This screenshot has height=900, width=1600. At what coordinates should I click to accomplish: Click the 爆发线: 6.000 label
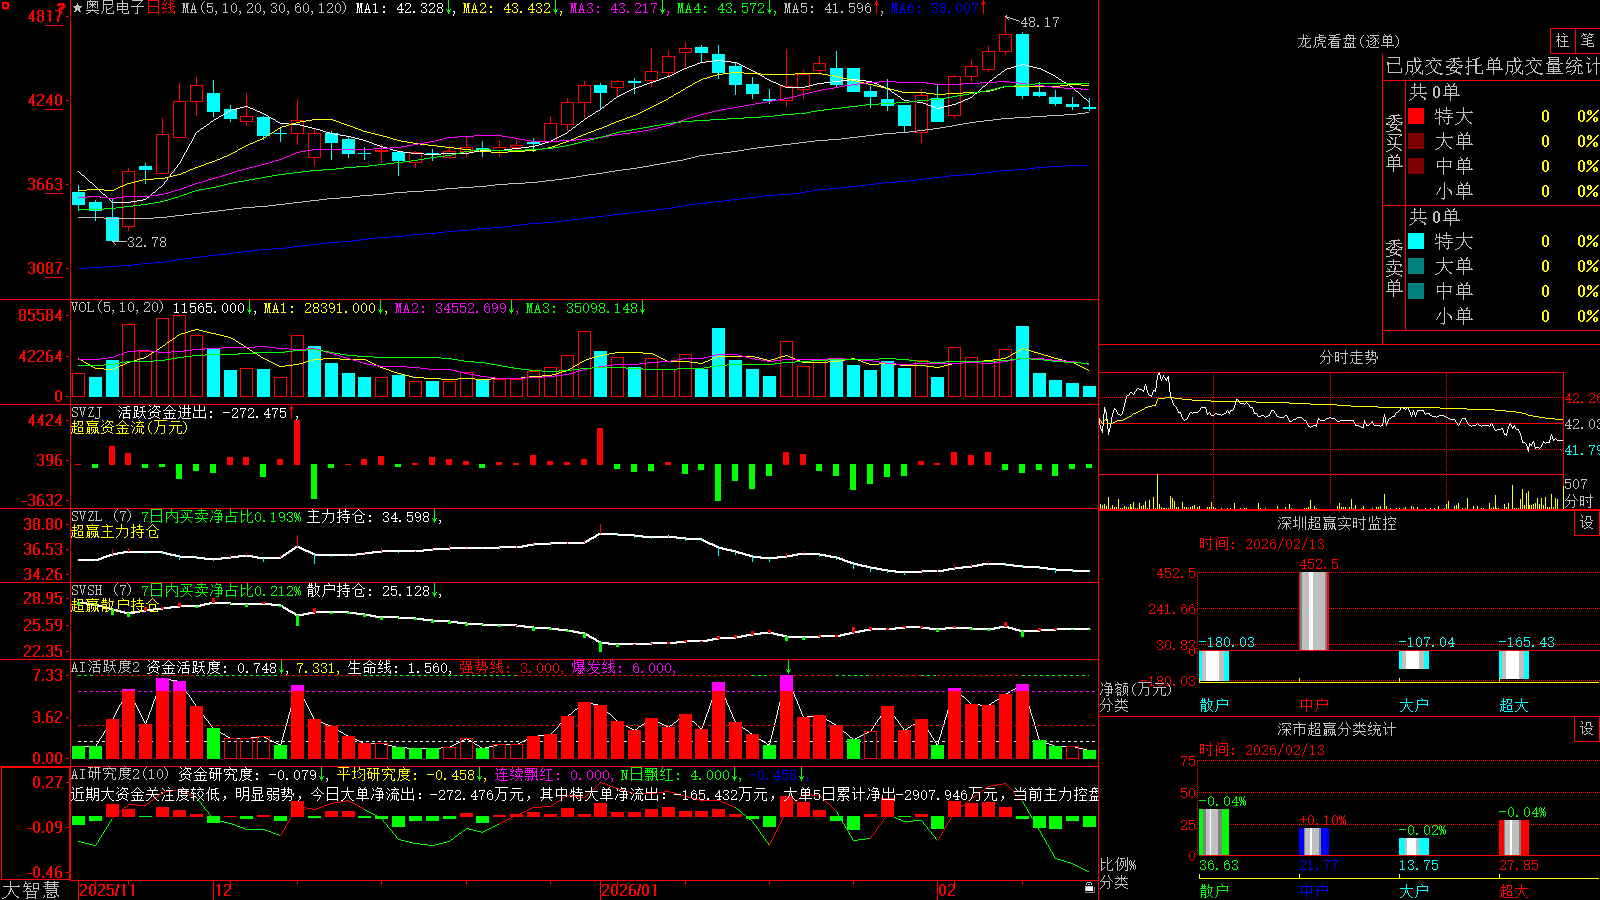(624, 667)
